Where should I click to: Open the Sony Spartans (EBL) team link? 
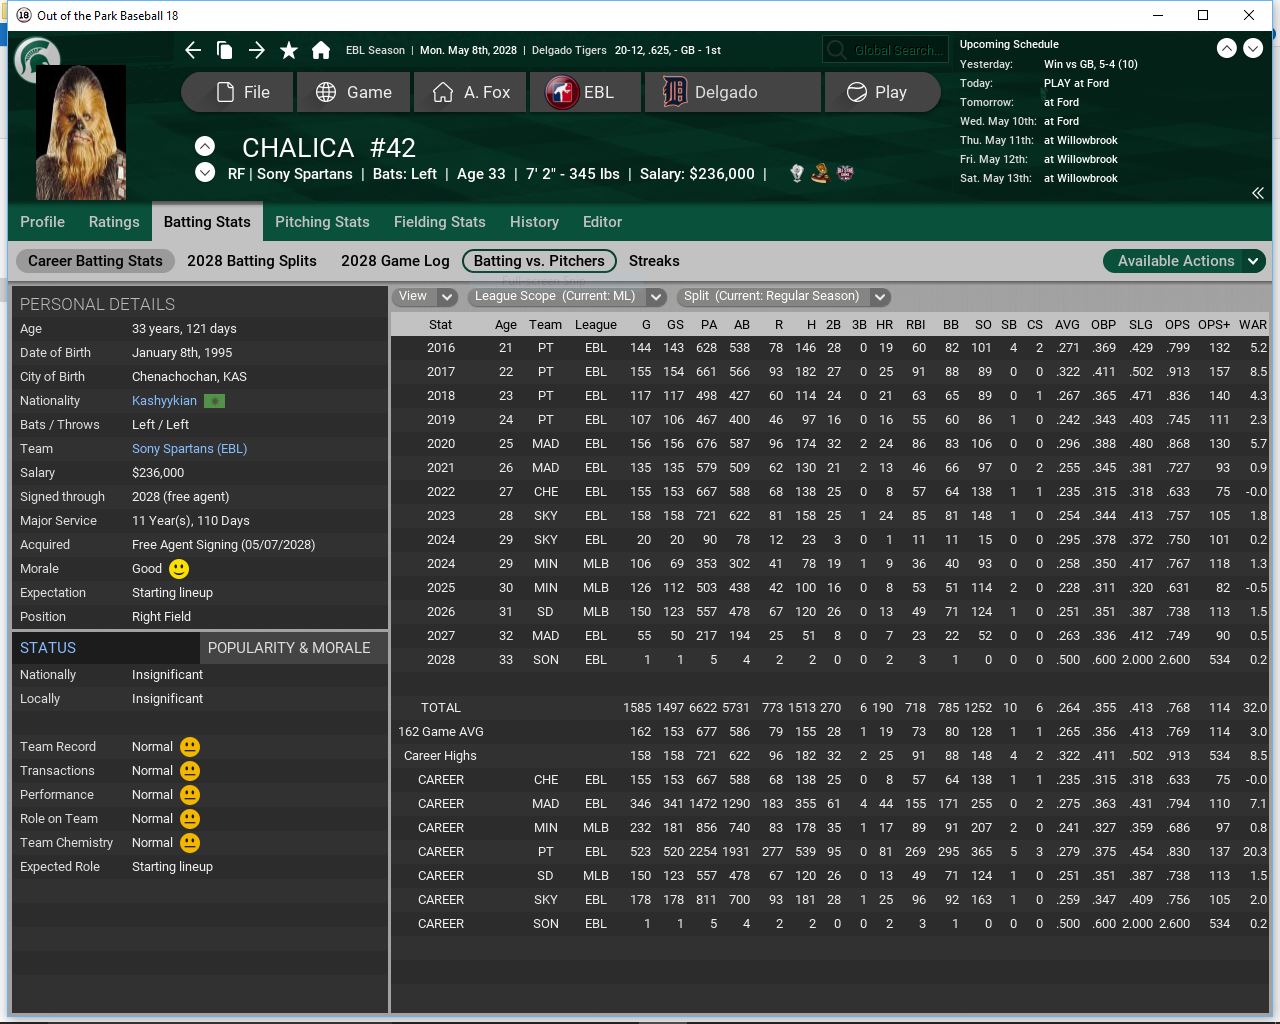(189, 449)
